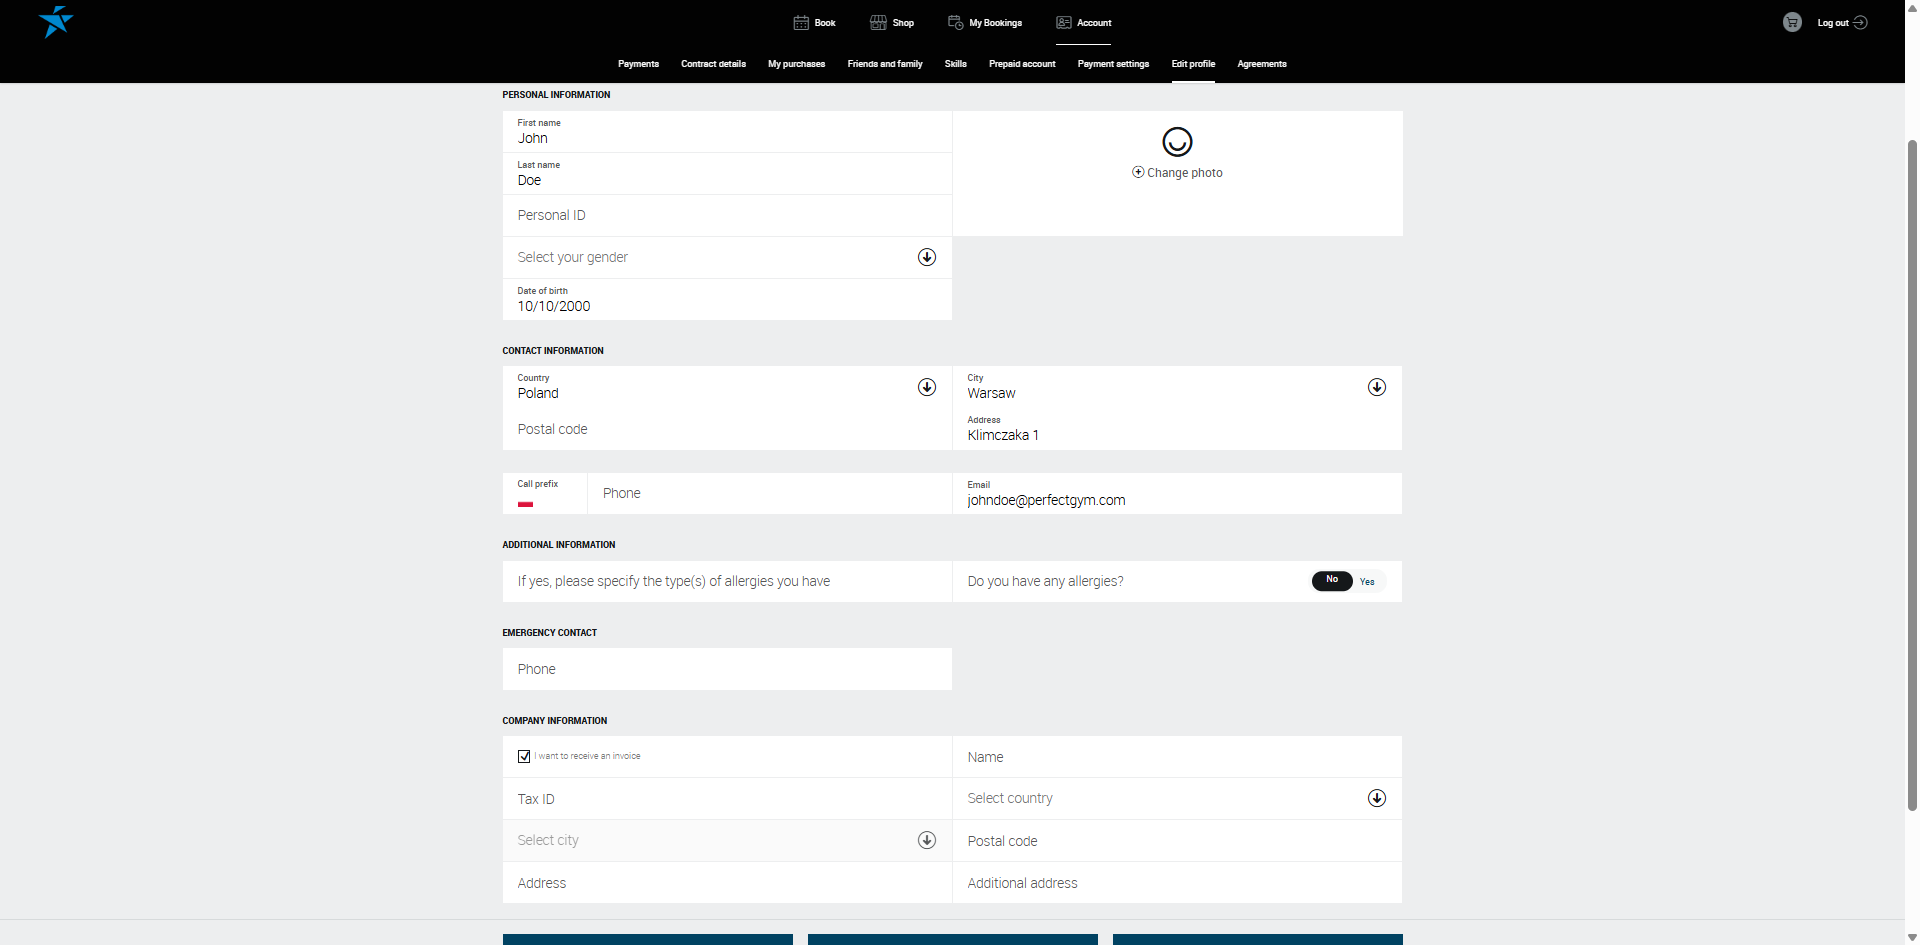Open the Contract details tab
This screenshot has width=1920, height=945.
[x=713, y=64]
